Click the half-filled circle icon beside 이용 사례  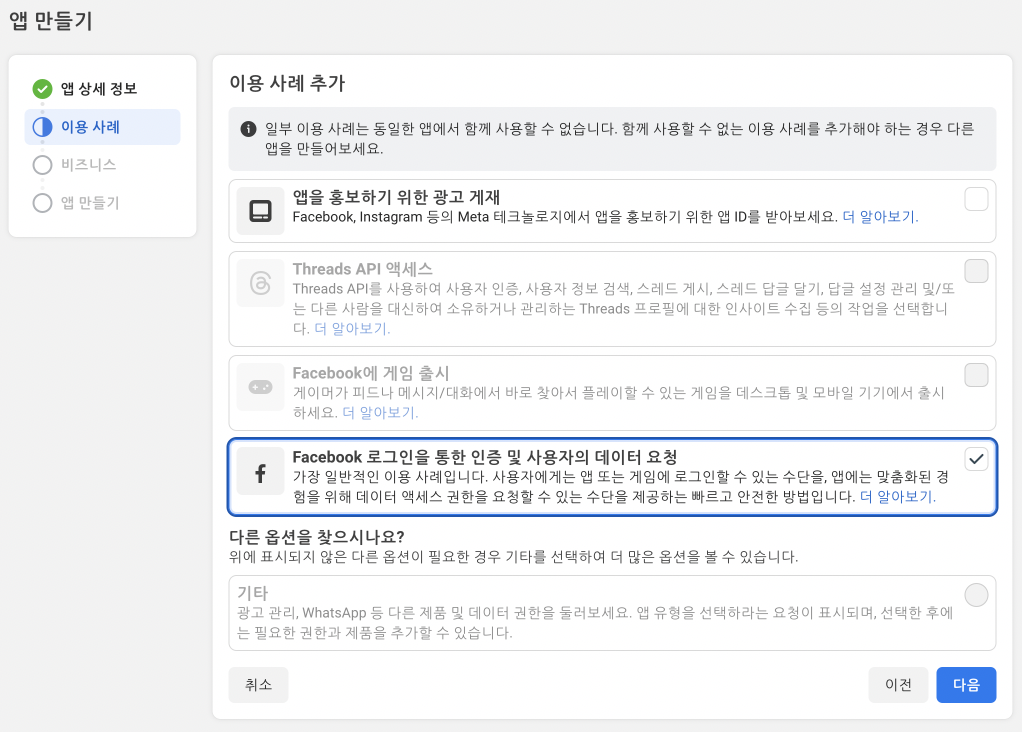(42, 126)
